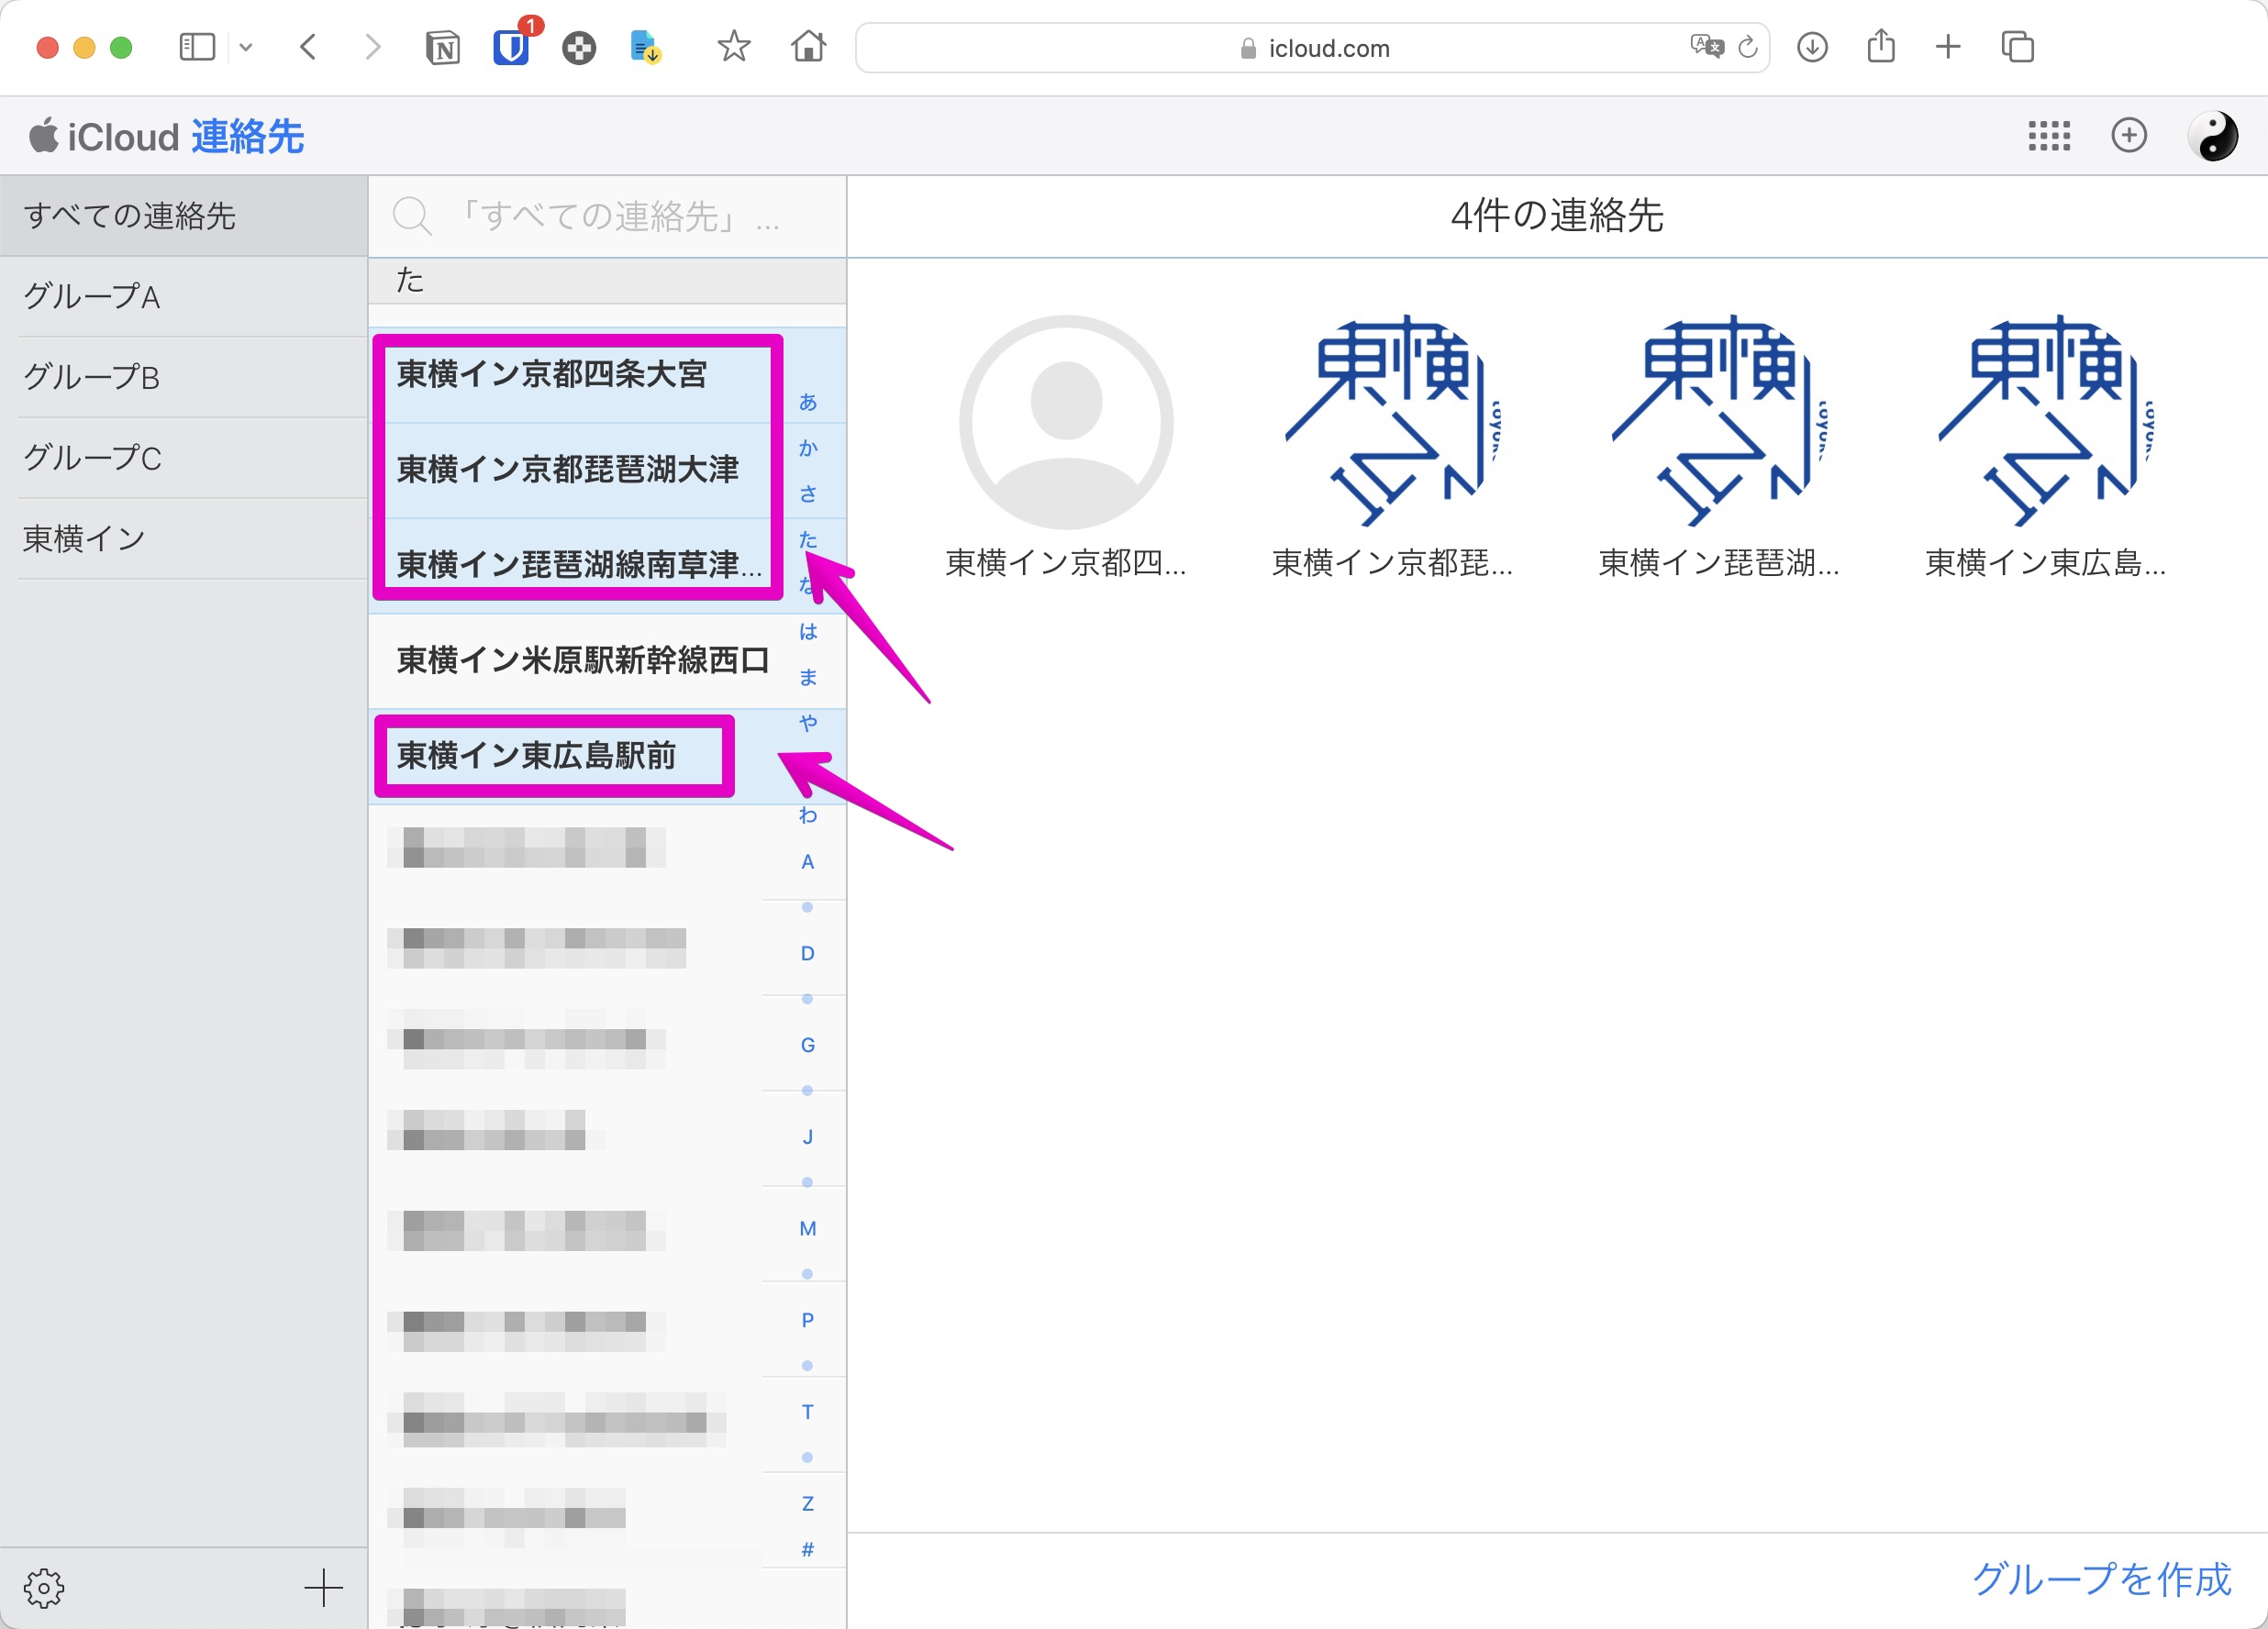The width and height of the screenshot is (2268, 1629).
Task: Show downloads with the download icon
Action: coord(1812,47)
